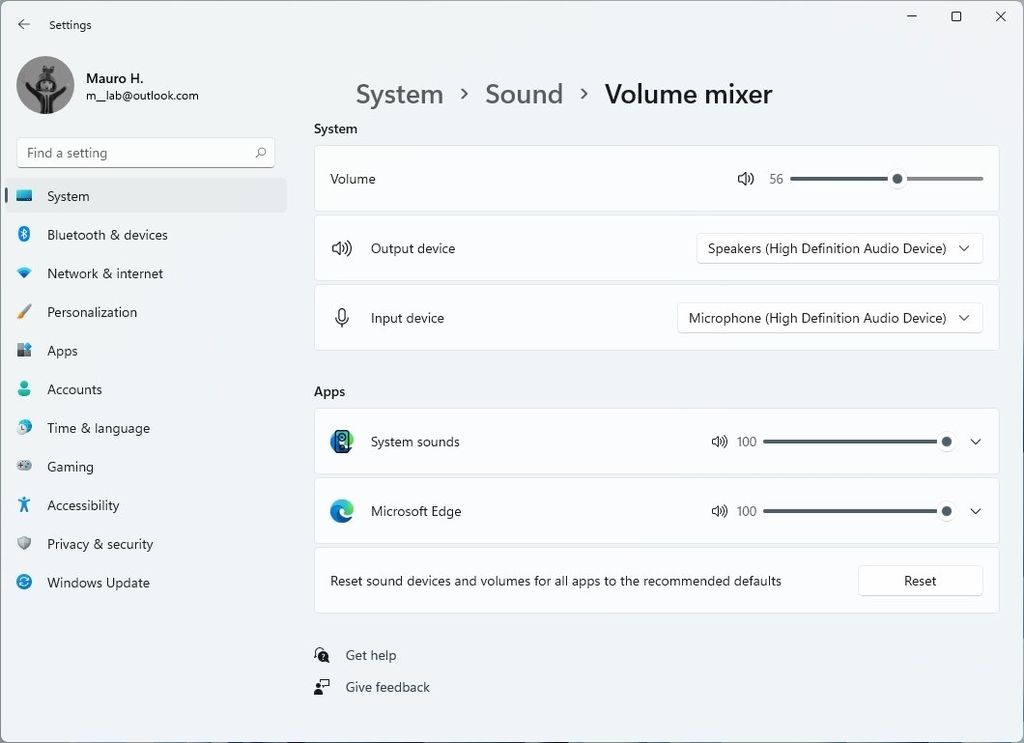The image size is (1024, 743).
Task: Open the Get help link
Action: [370, 655]
